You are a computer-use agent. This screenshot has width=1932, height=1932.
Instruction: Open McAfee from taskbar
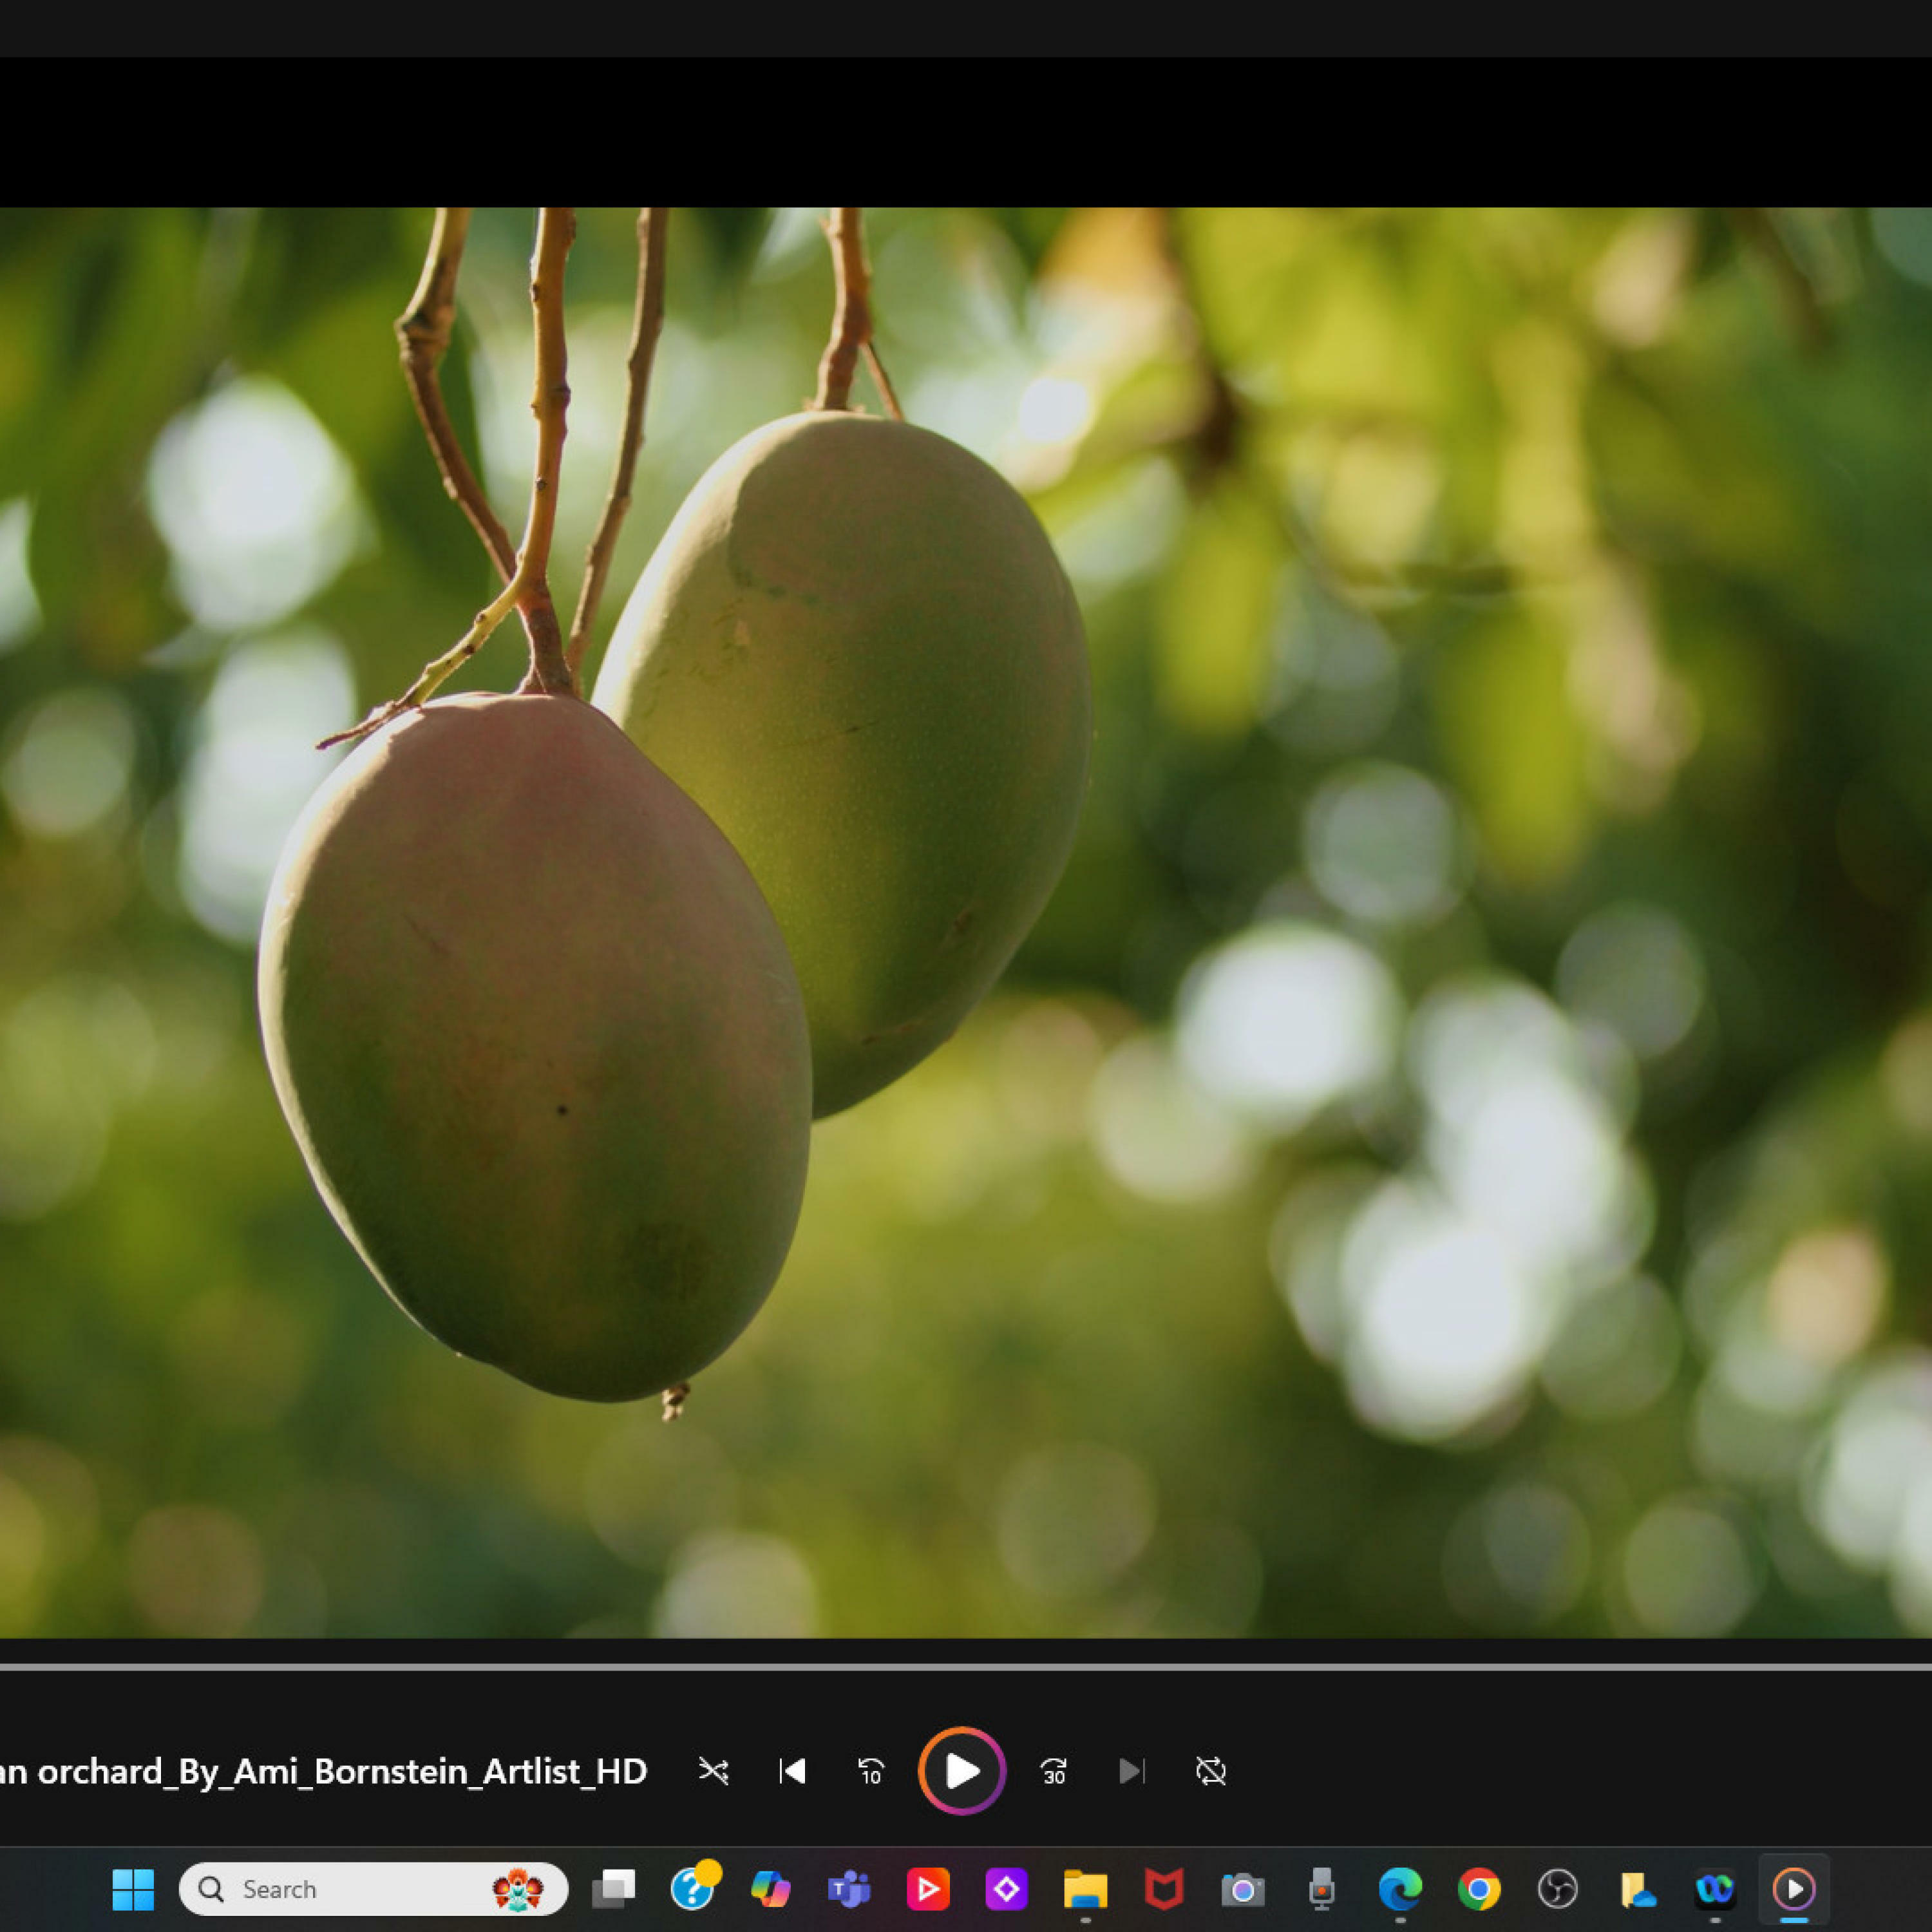pyautogui.click(x=1164, y=1889)
